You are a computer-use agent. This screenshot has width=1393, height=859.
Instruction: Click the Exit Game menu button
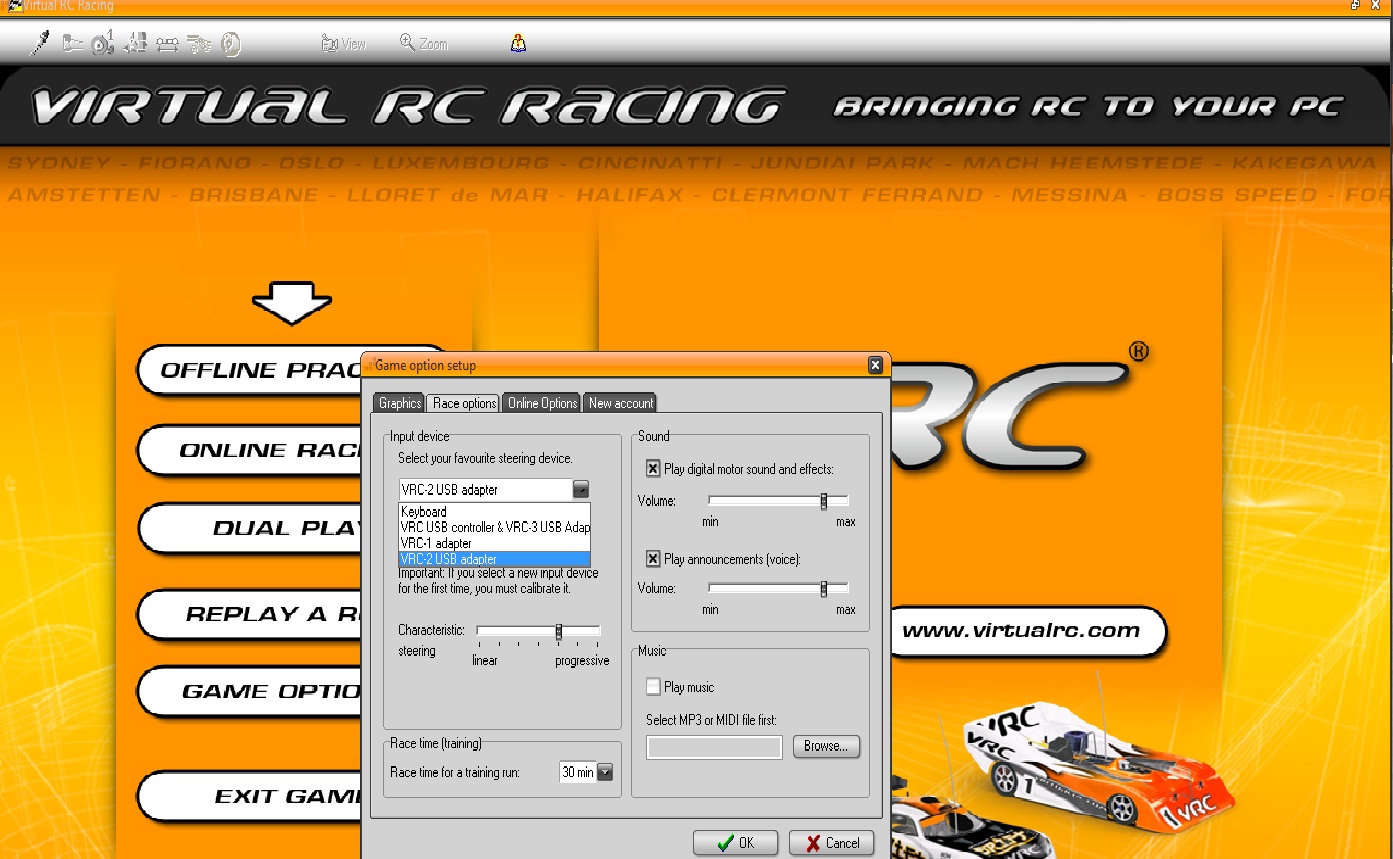250,797
